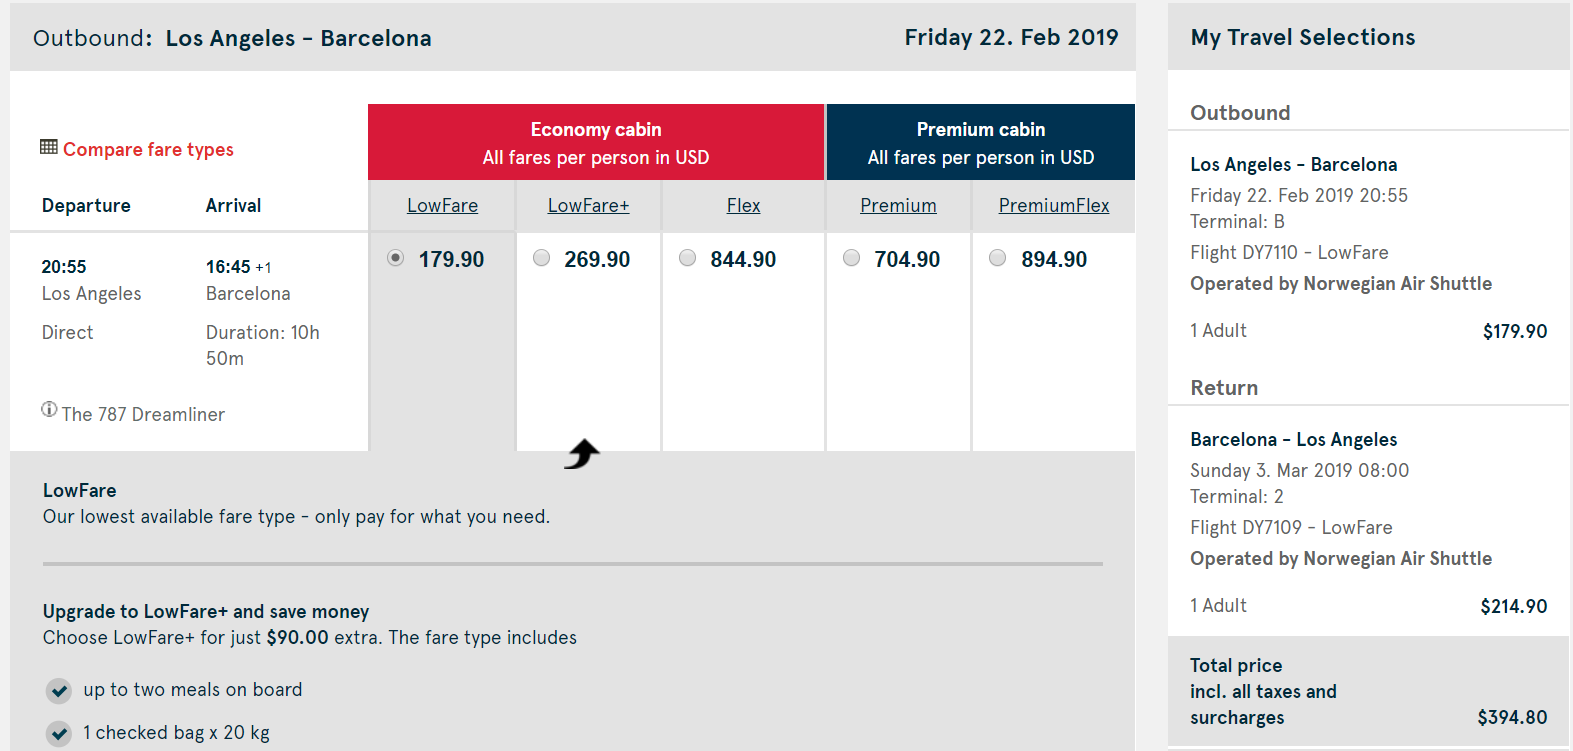Viewport: 1573px width, 751px height.
Task: Click the info icon beside 787 Dreamliner
Action: coord(49,409)
